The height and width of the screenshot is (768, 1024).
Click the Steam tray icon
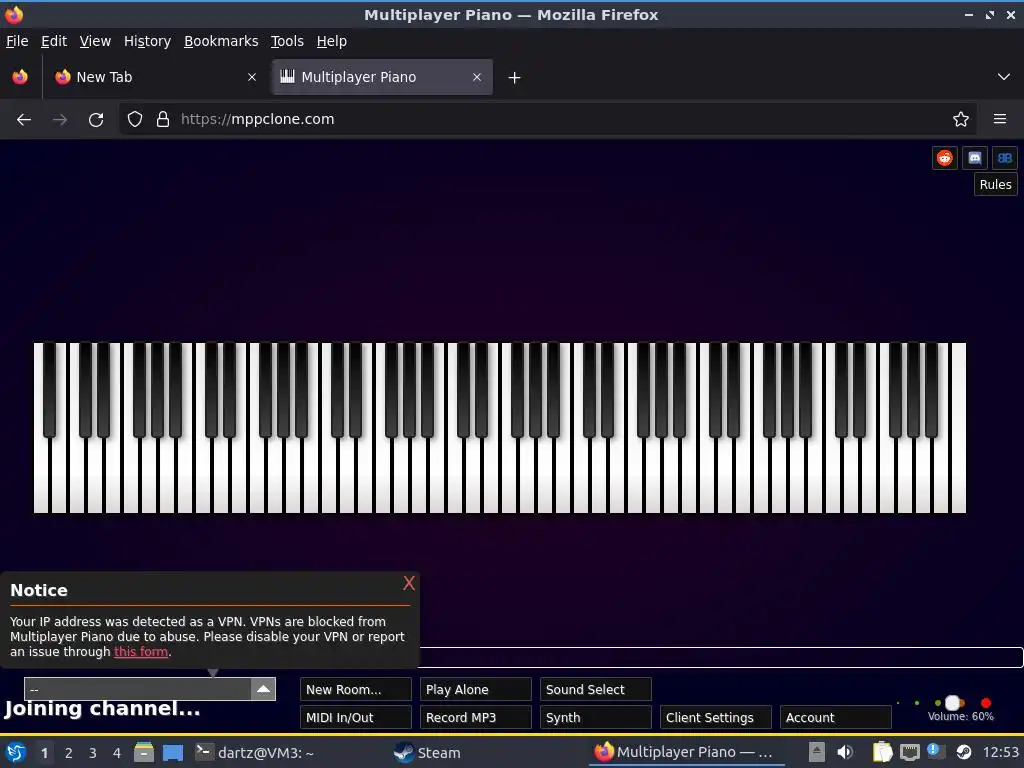point(963,752)
